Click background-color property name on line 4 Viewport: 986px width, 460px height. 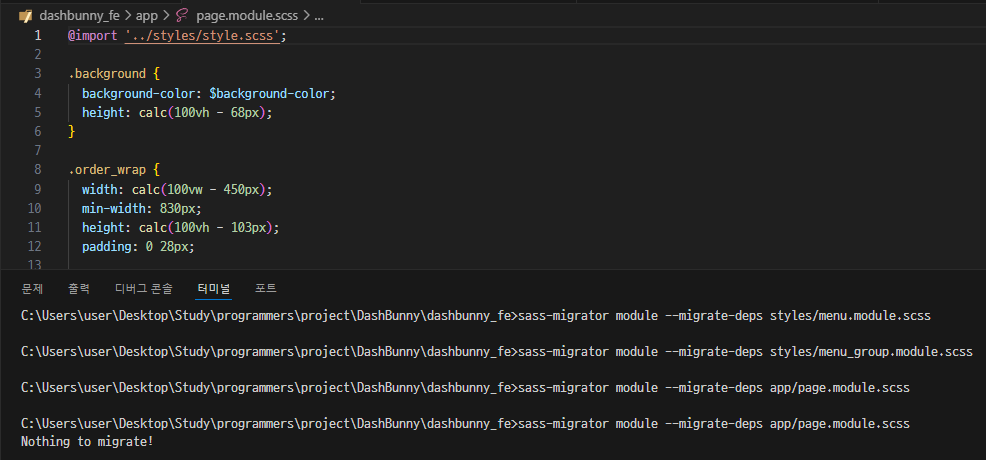coord(138,93)
